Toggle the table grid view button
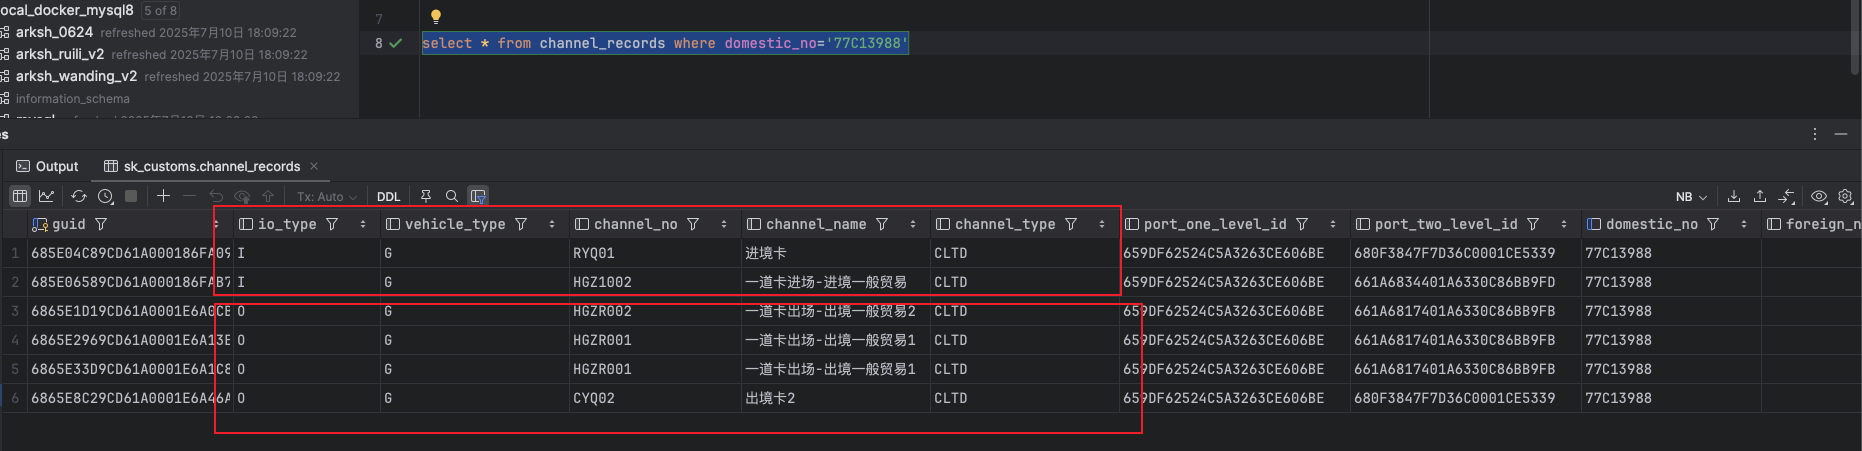This screenshot has width=1862, height=451. click(x=20, y=197)
